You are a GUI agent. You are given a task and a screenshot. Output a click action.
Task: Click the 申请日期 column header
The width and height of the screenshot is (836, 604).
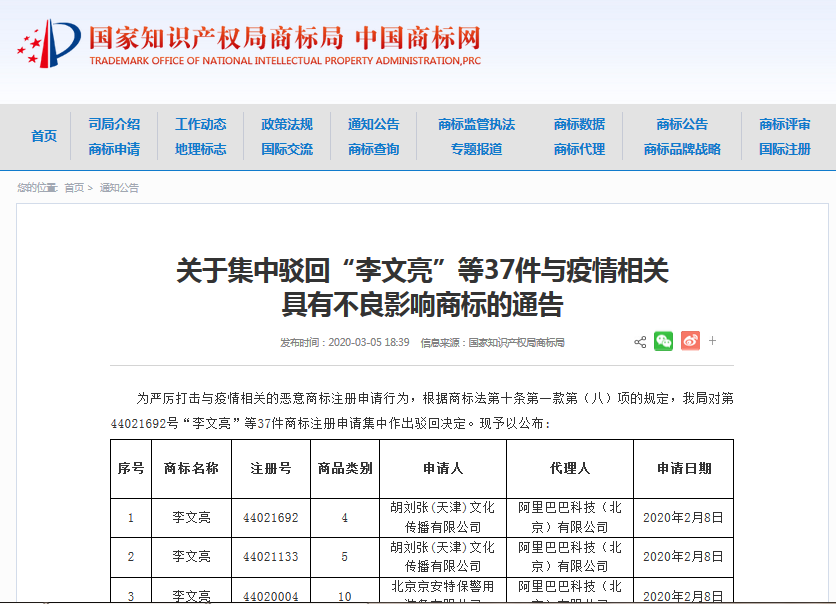click(684, 469)
